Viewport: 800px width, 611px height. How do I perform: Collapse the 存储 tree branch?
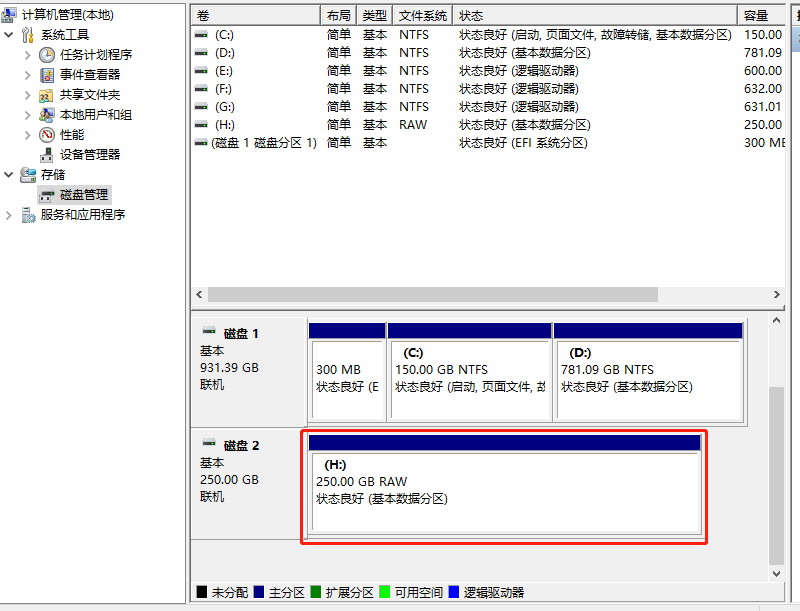click(8, 174)
